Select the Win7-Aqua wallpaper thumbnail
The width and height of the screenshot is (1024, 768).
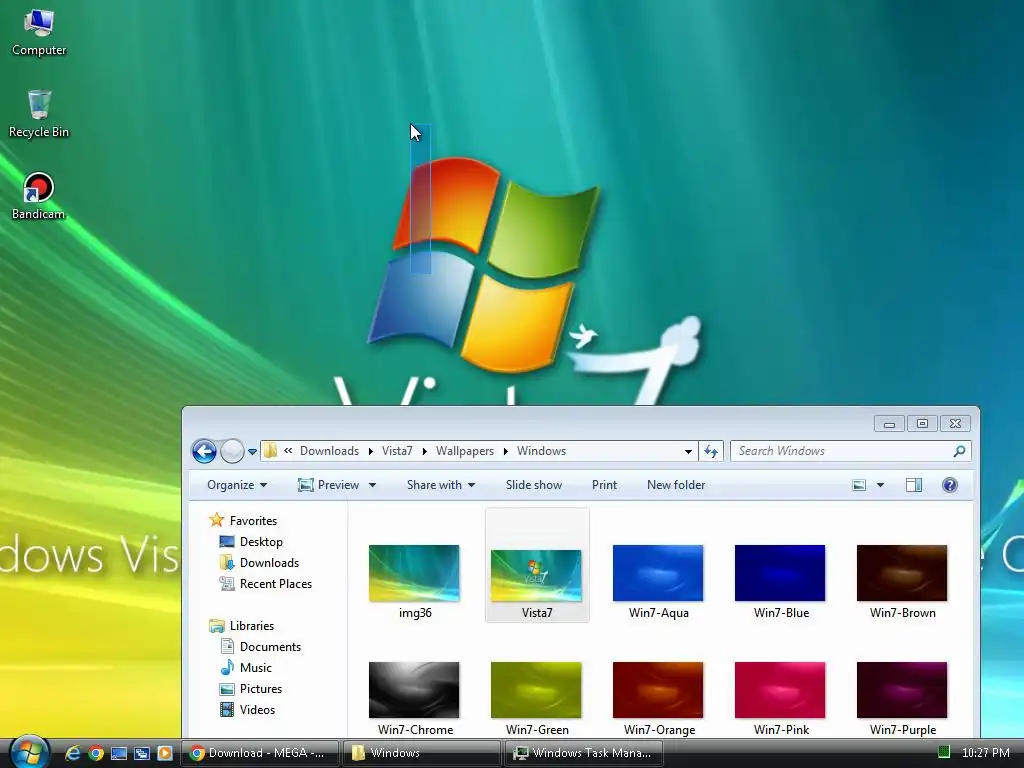tap(658, 573)
